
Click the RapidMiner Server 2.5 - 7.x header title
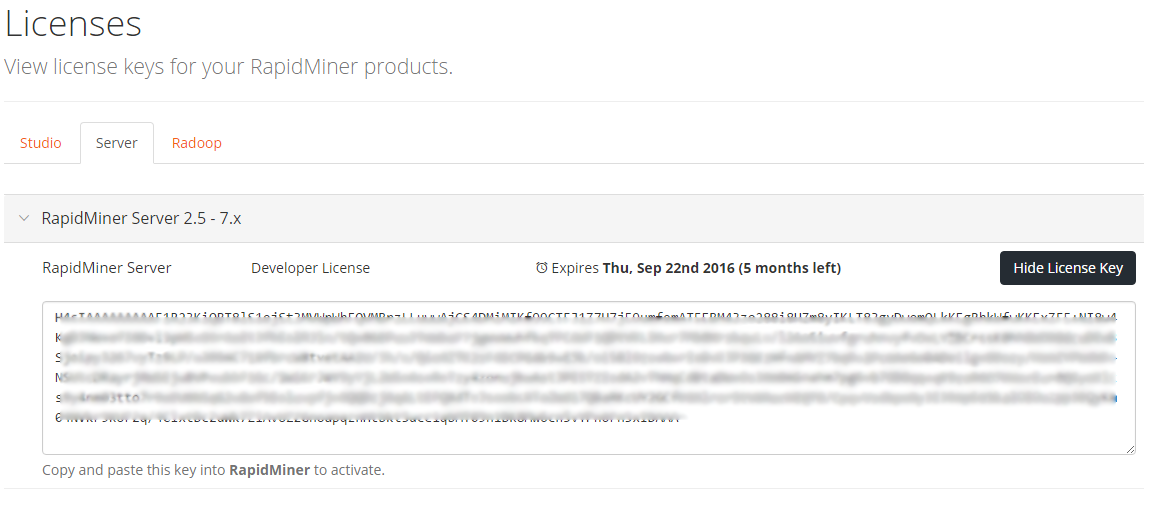(141, 218)
